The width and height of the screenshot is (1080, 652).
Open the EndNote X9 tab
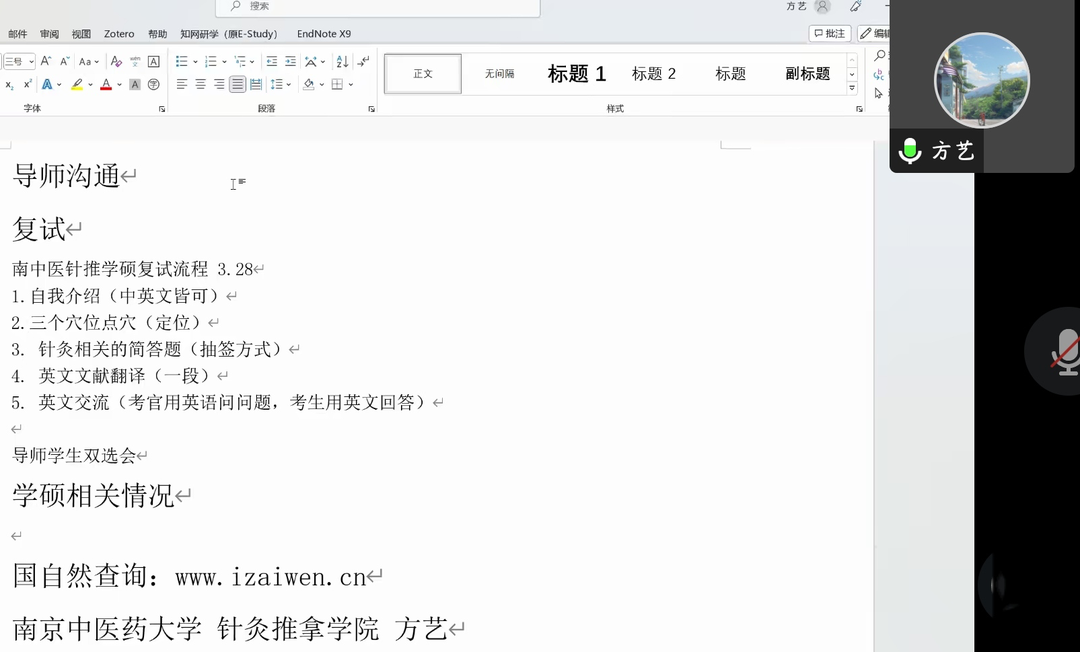point(324,34)
